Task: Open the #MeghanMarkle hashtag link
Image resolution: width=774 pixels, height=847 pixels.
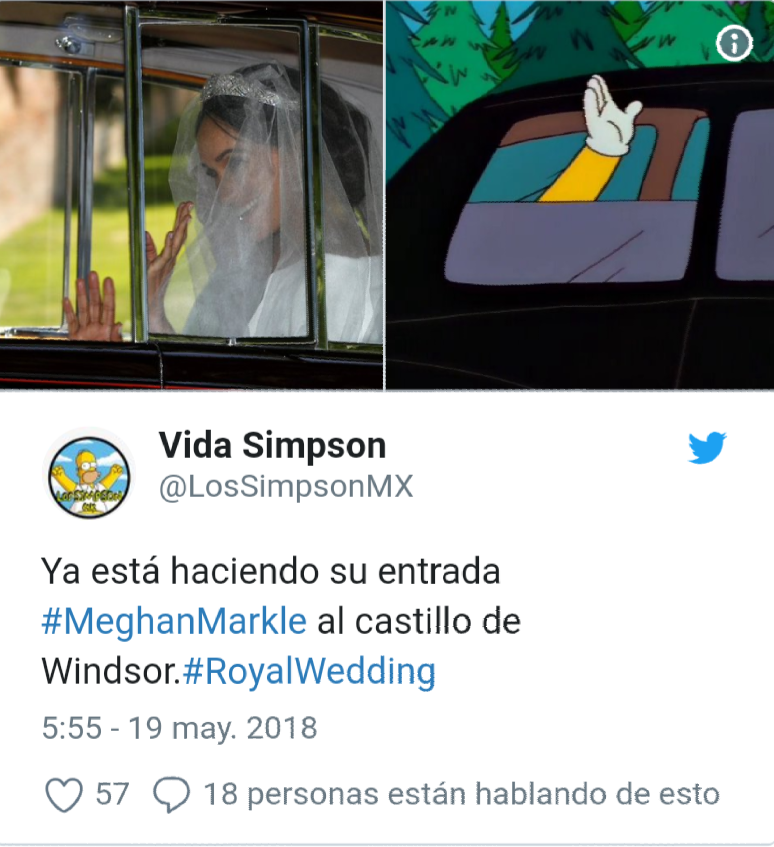Action: pyautogui.click(x=174, y=621)
